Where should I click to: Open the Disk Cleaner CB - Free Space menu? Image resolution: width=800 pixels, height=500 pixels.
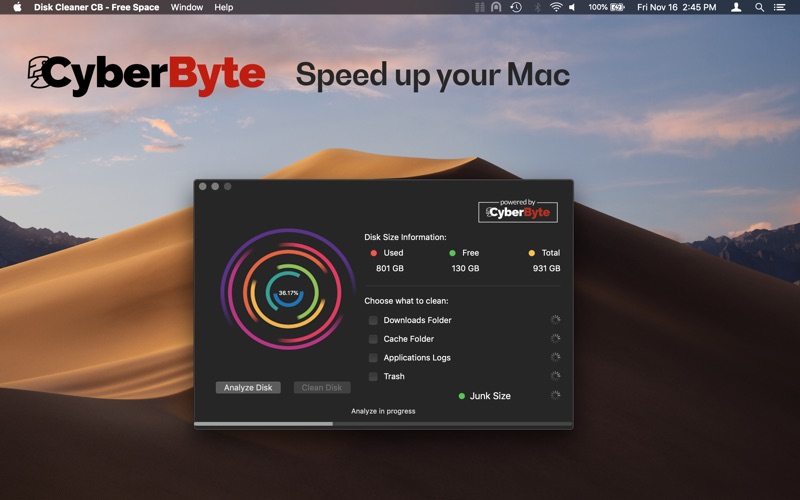tap(96, 7)
